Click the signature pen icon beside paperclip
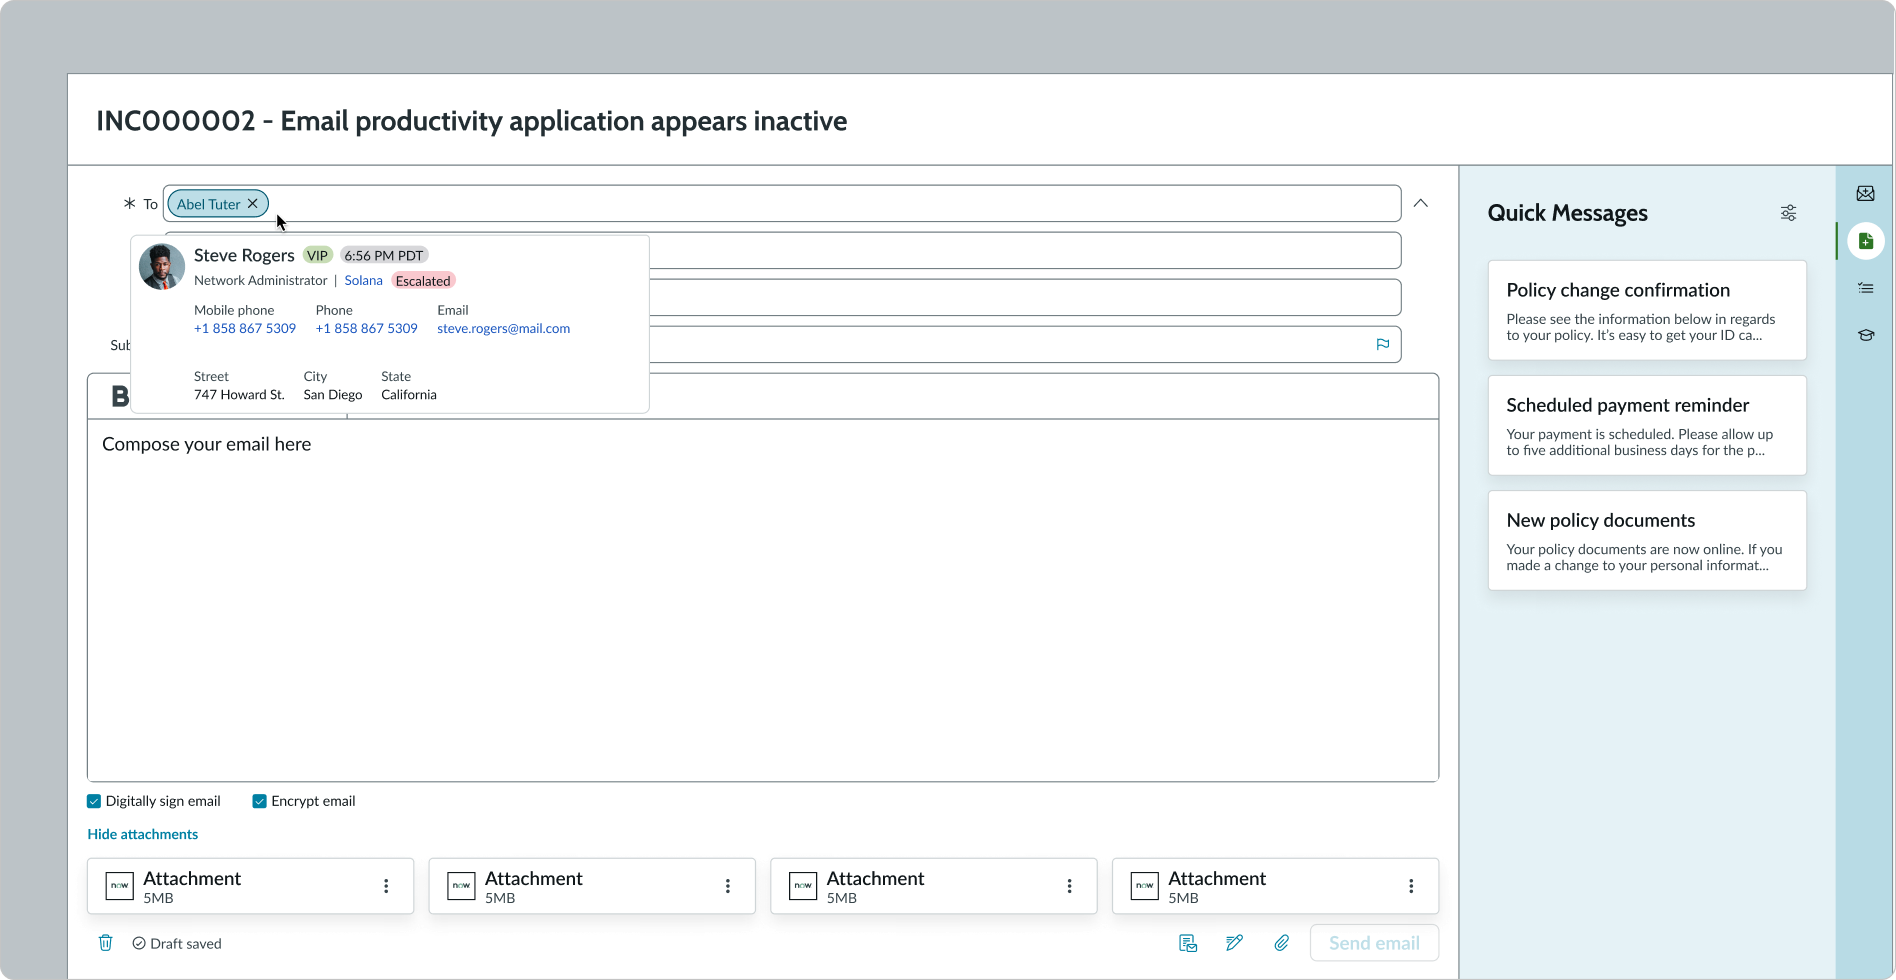The height and width of the screenshot is (980, 1896). pyautogui.click(x=1234, y=943)
